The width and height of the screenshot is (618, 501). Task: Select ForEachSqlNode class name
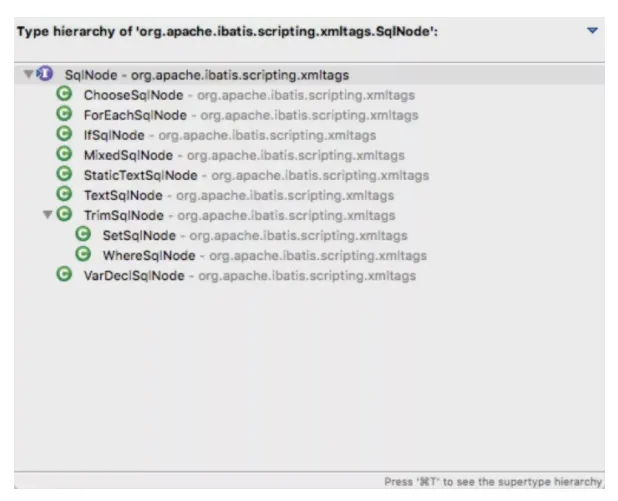point(135,115)
